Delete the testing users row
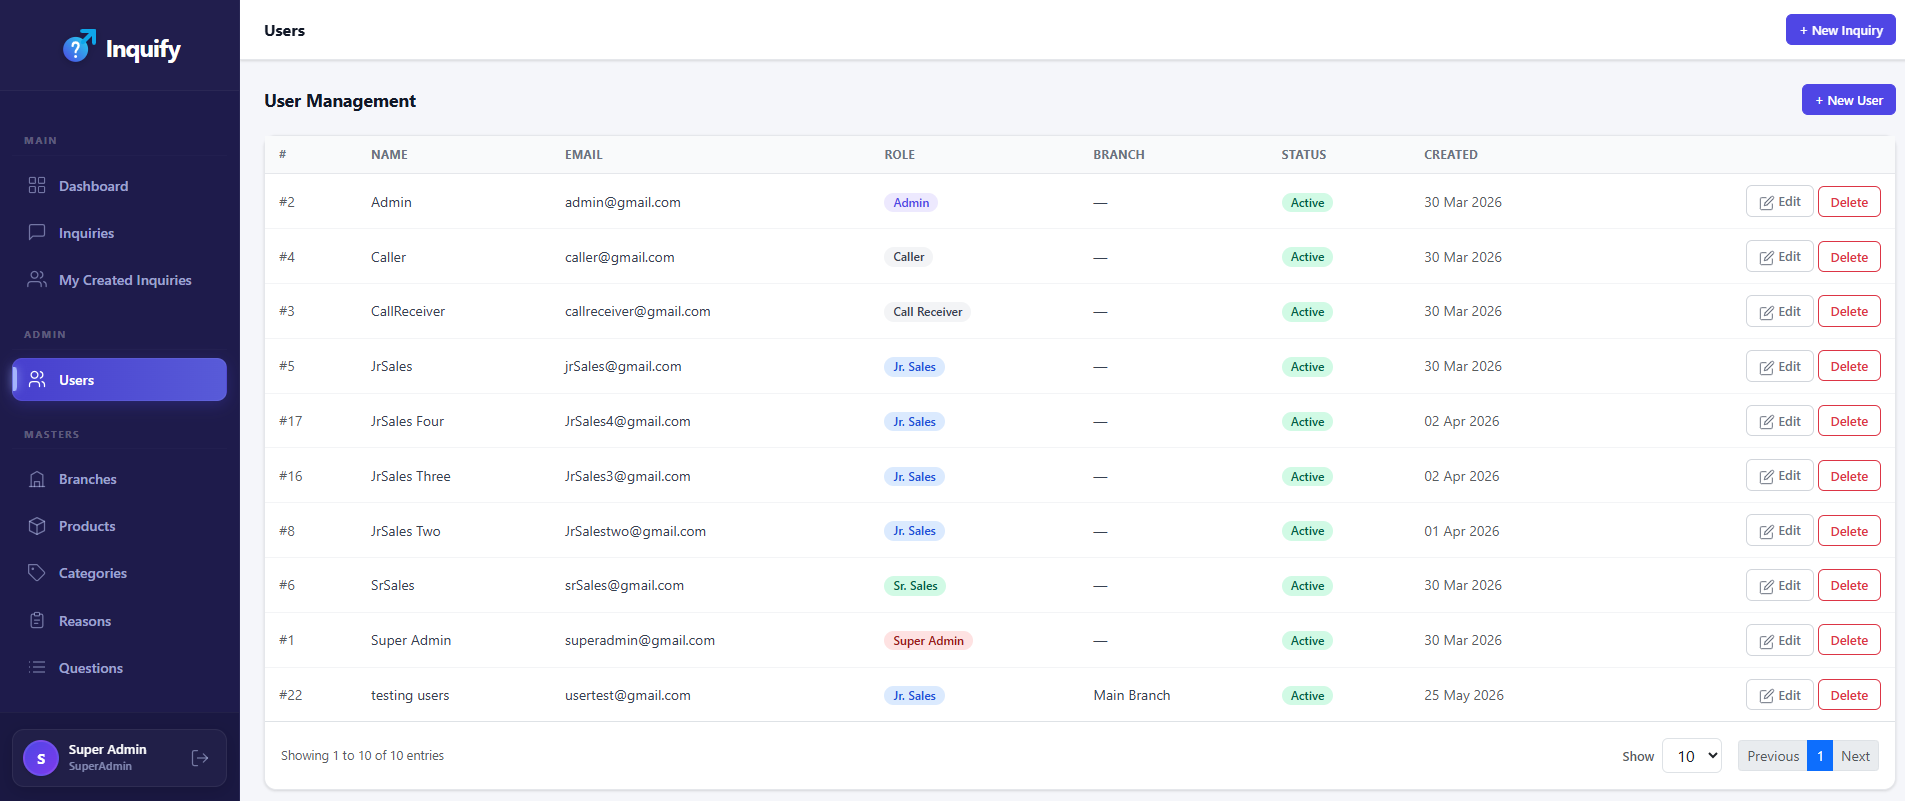Screen dimensions: 1905x801 pyautogui.click(x=1849, y=695)
